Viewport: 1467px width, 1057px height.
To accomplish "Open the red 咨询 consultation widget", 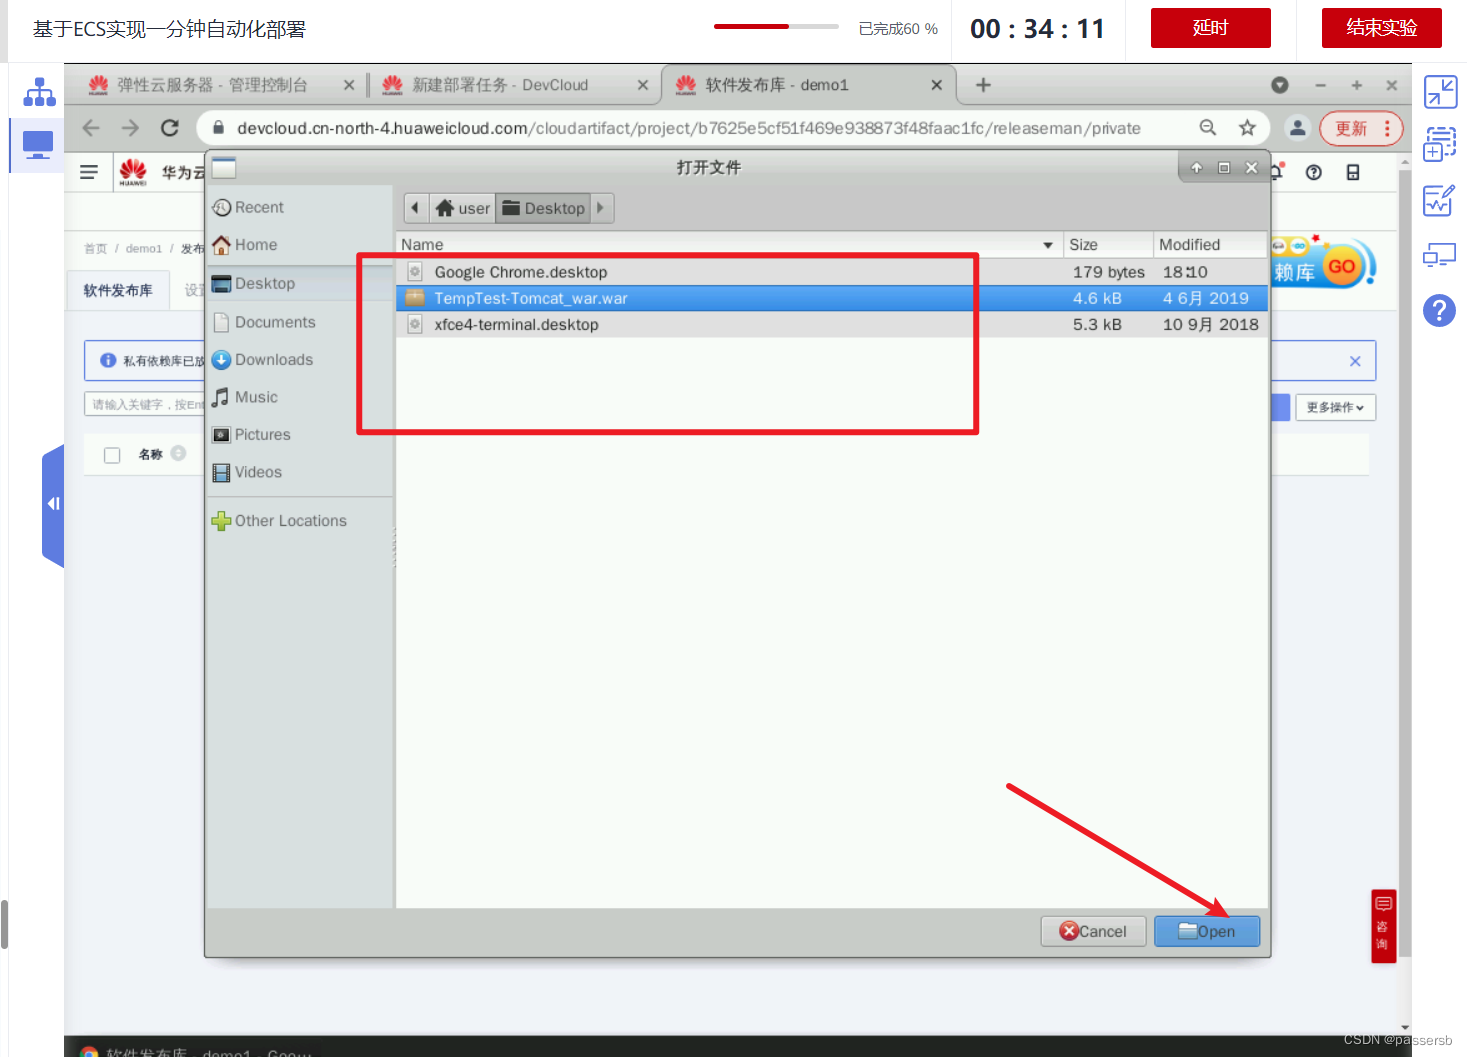I will pos(1383,926).
